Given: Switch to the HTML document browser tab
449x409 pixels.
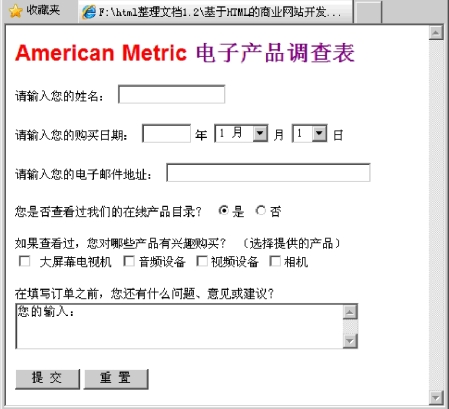Looking at the screenshot, I should click(x=216, y=12).
